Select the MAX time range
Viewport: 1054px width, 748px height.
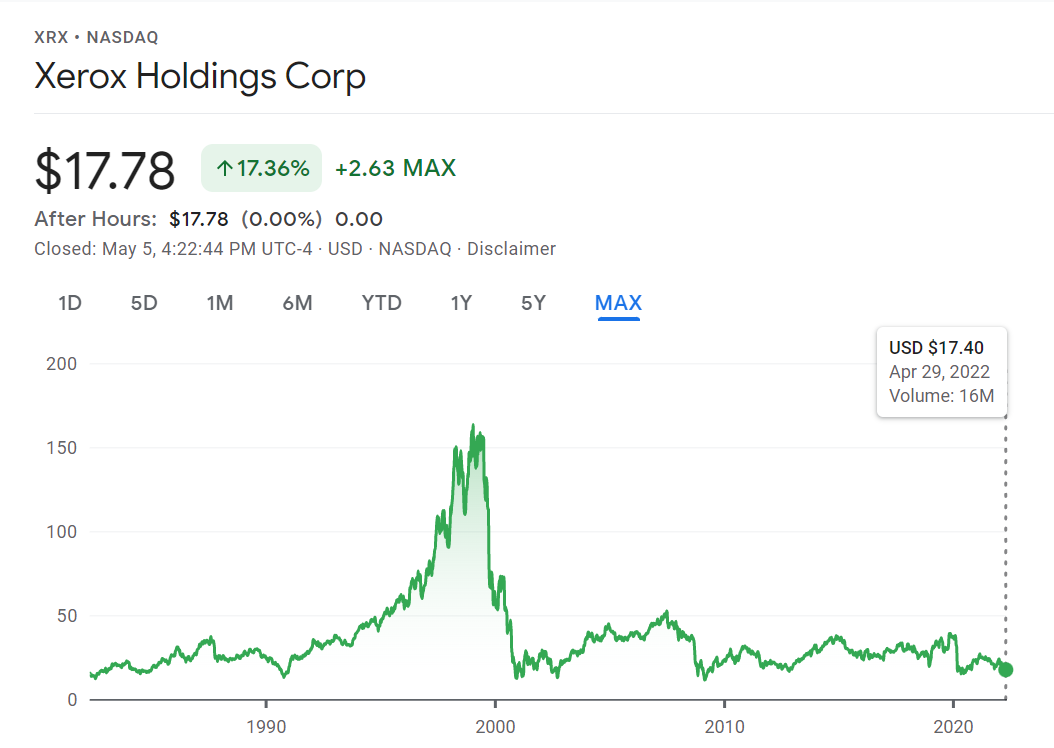click(x=618, y=302)
